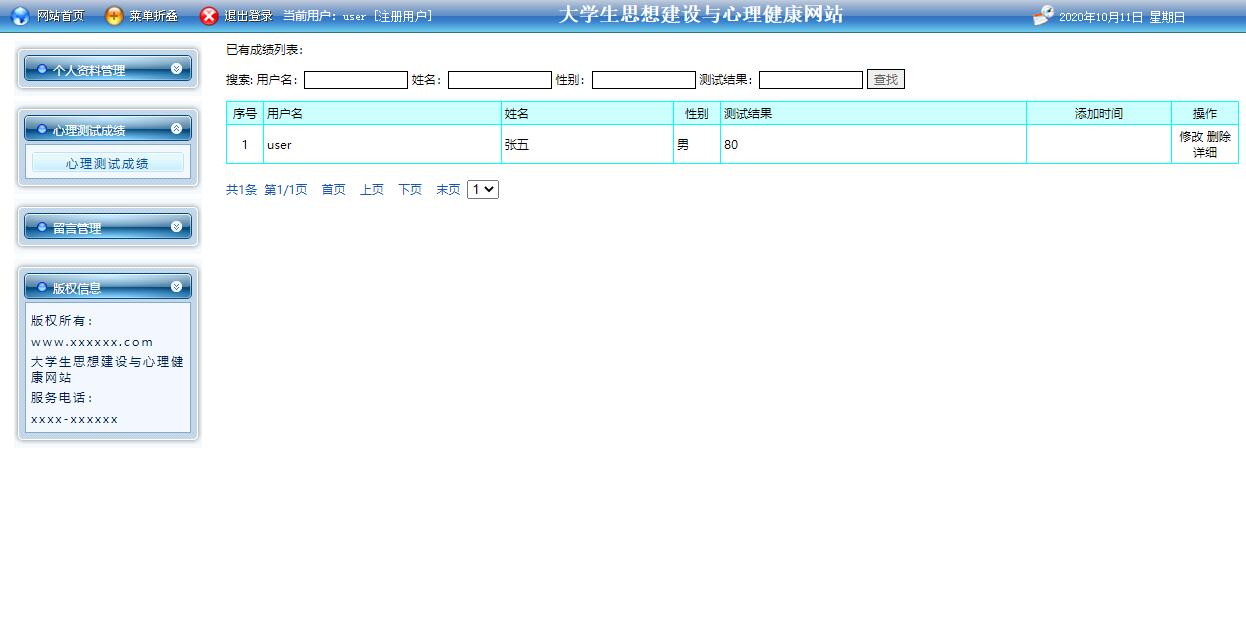Click the 用户名 search input field
Viewport: 1246px width, 624px height.
(x=355, y=79)
